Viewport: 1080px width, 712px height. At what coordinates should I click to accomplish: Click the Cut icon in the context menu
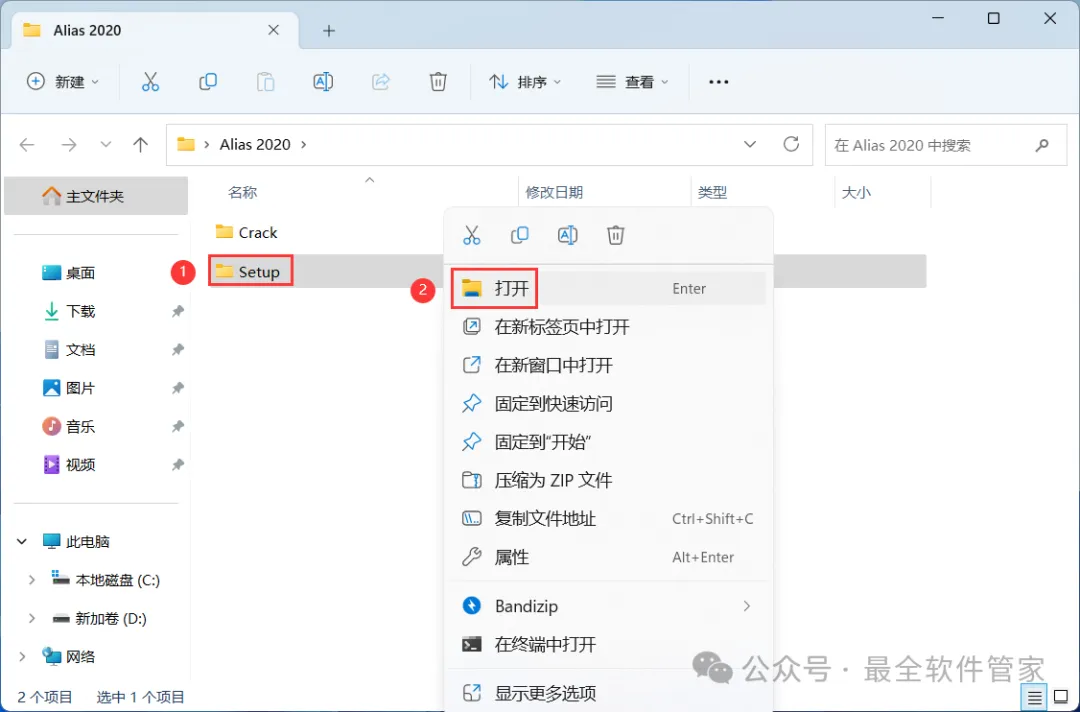pos(472,235)
